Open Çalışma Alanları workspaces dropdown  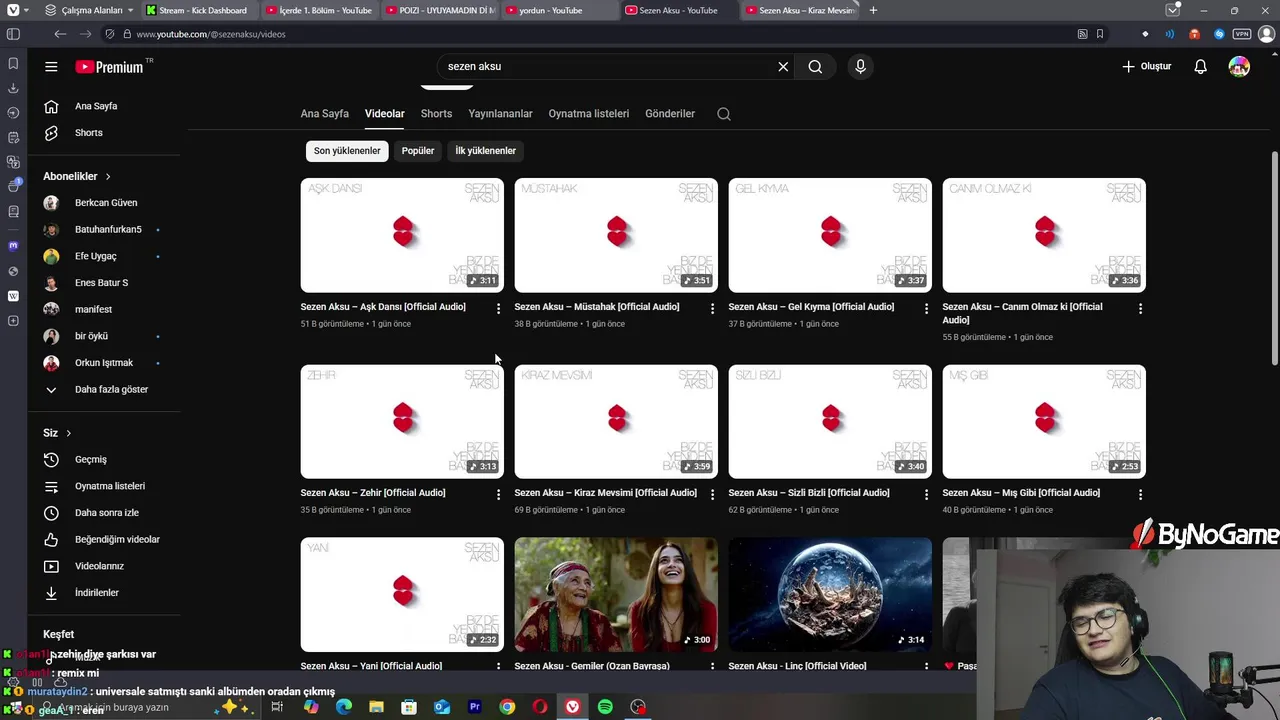click(89, 10)
